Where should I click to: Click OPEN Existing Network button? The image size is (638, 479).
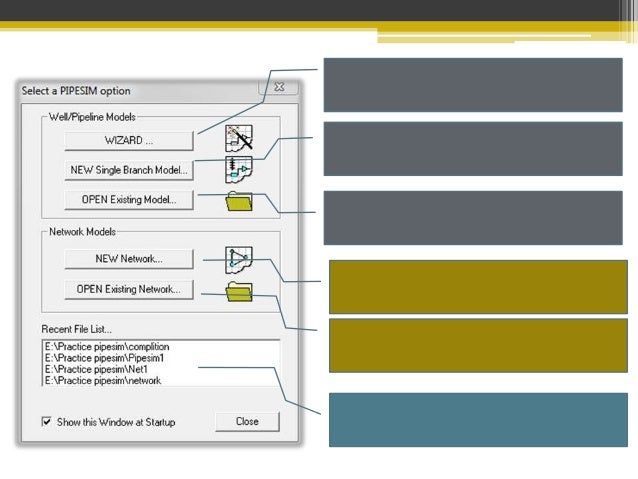tap(129, 289)
